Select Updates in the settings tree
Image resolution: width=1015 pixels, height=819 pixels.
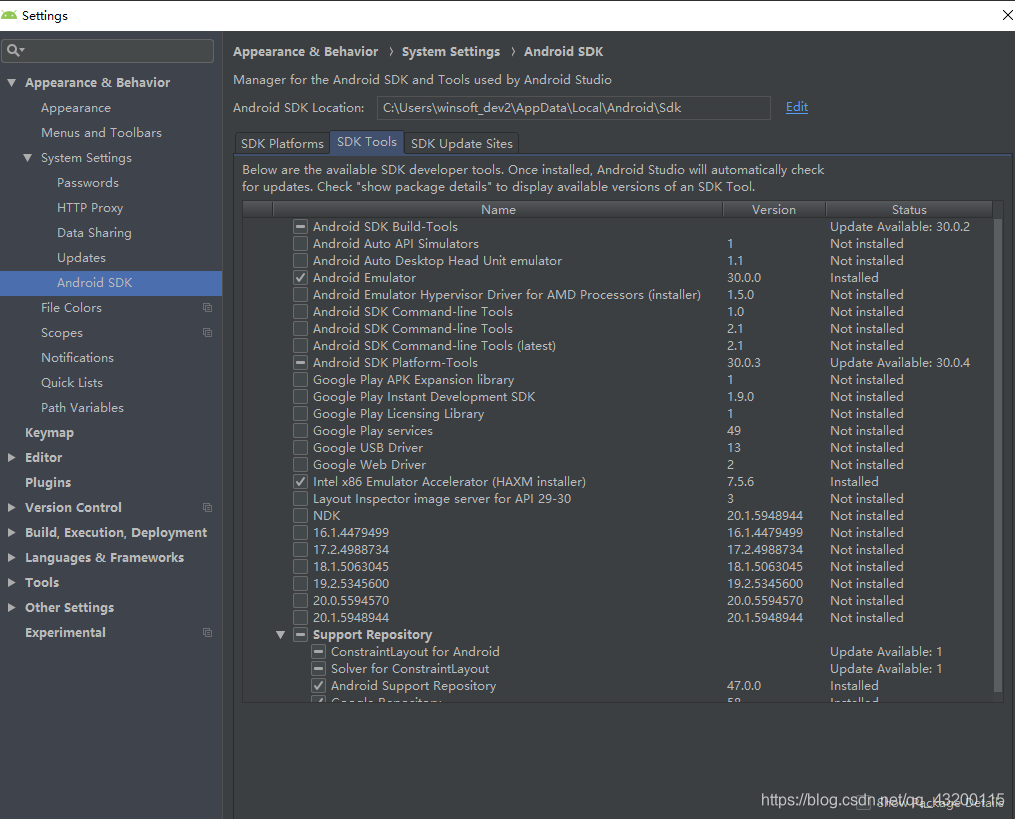point(81,258)
